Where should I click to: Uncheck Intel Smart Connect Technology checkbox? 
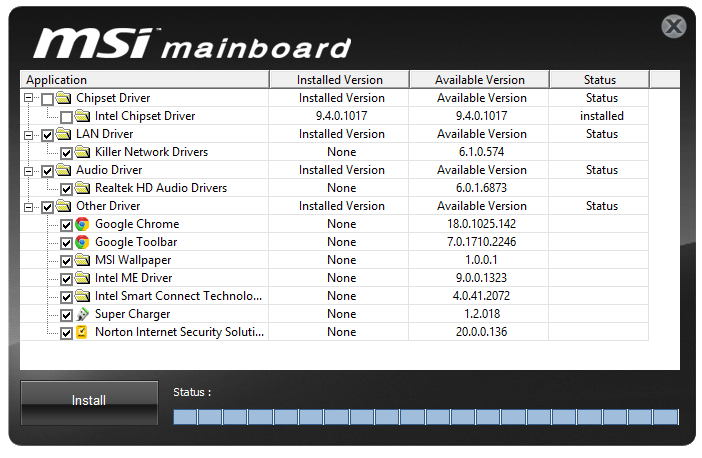pyautogui.click(x=66, y=297)
